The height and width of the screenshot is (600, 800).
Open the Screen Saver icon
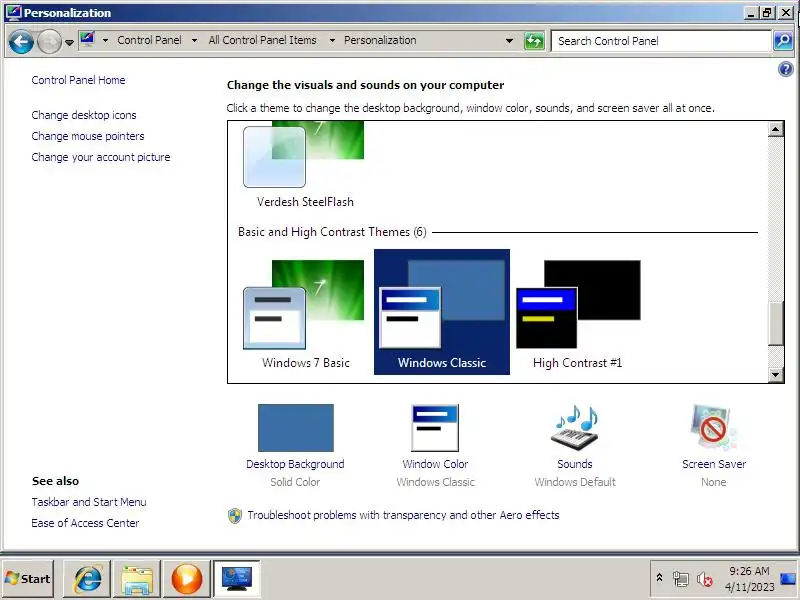coord(714,428)
